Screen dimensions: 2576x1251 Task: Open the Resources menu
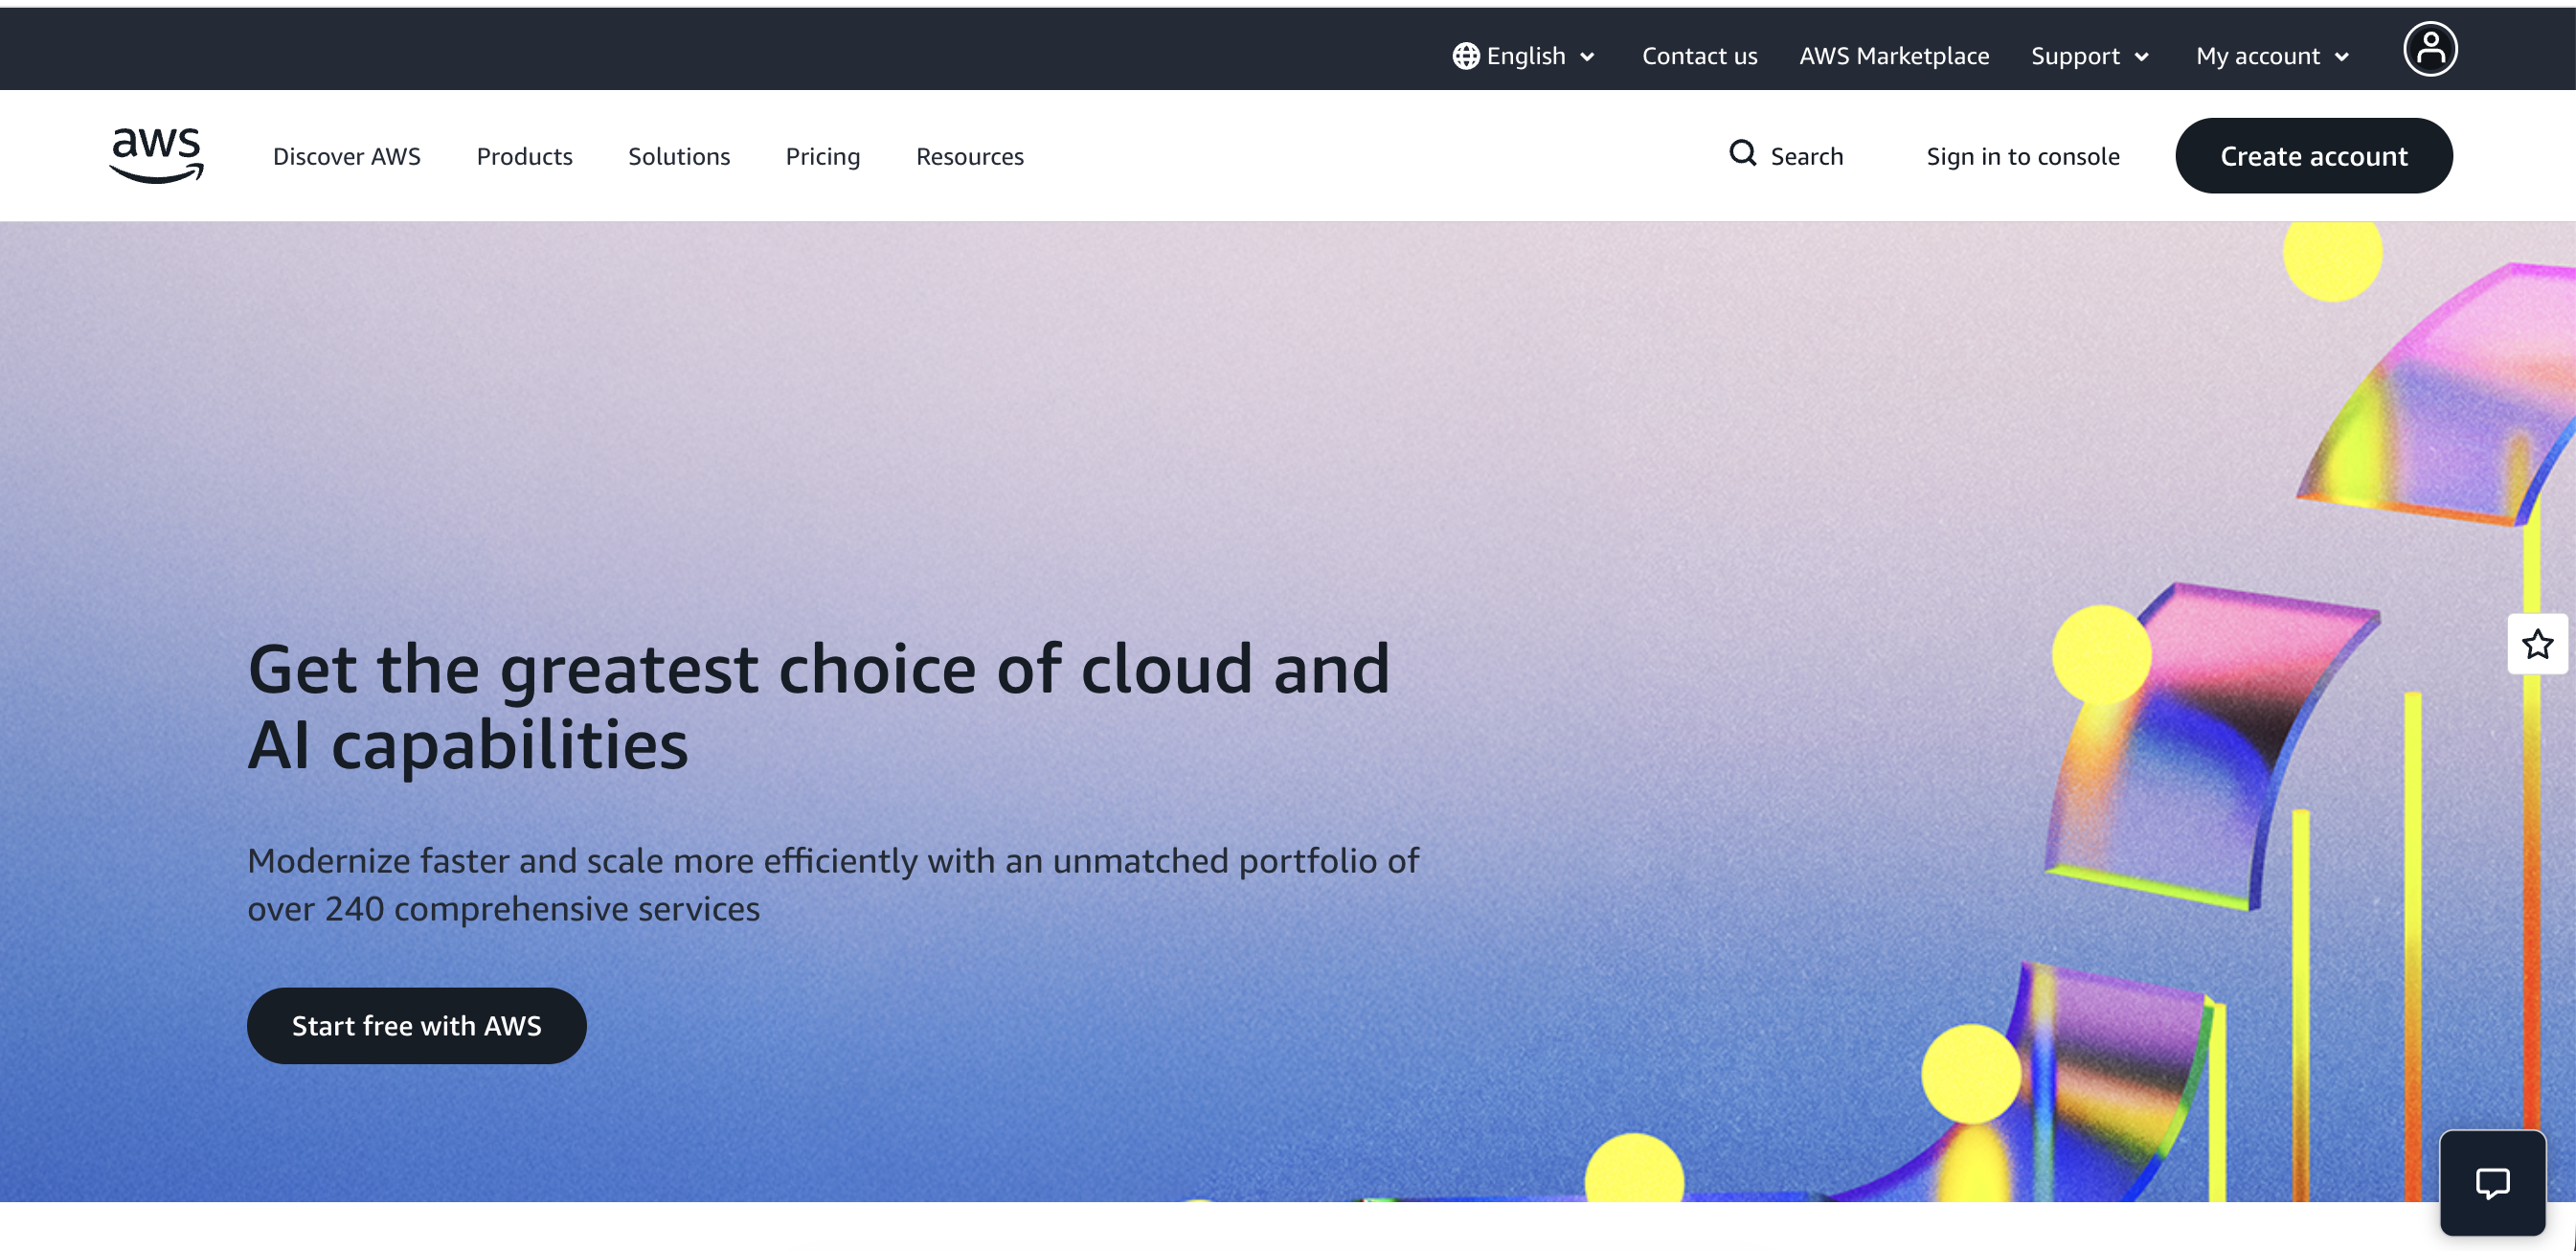[969, 156]
